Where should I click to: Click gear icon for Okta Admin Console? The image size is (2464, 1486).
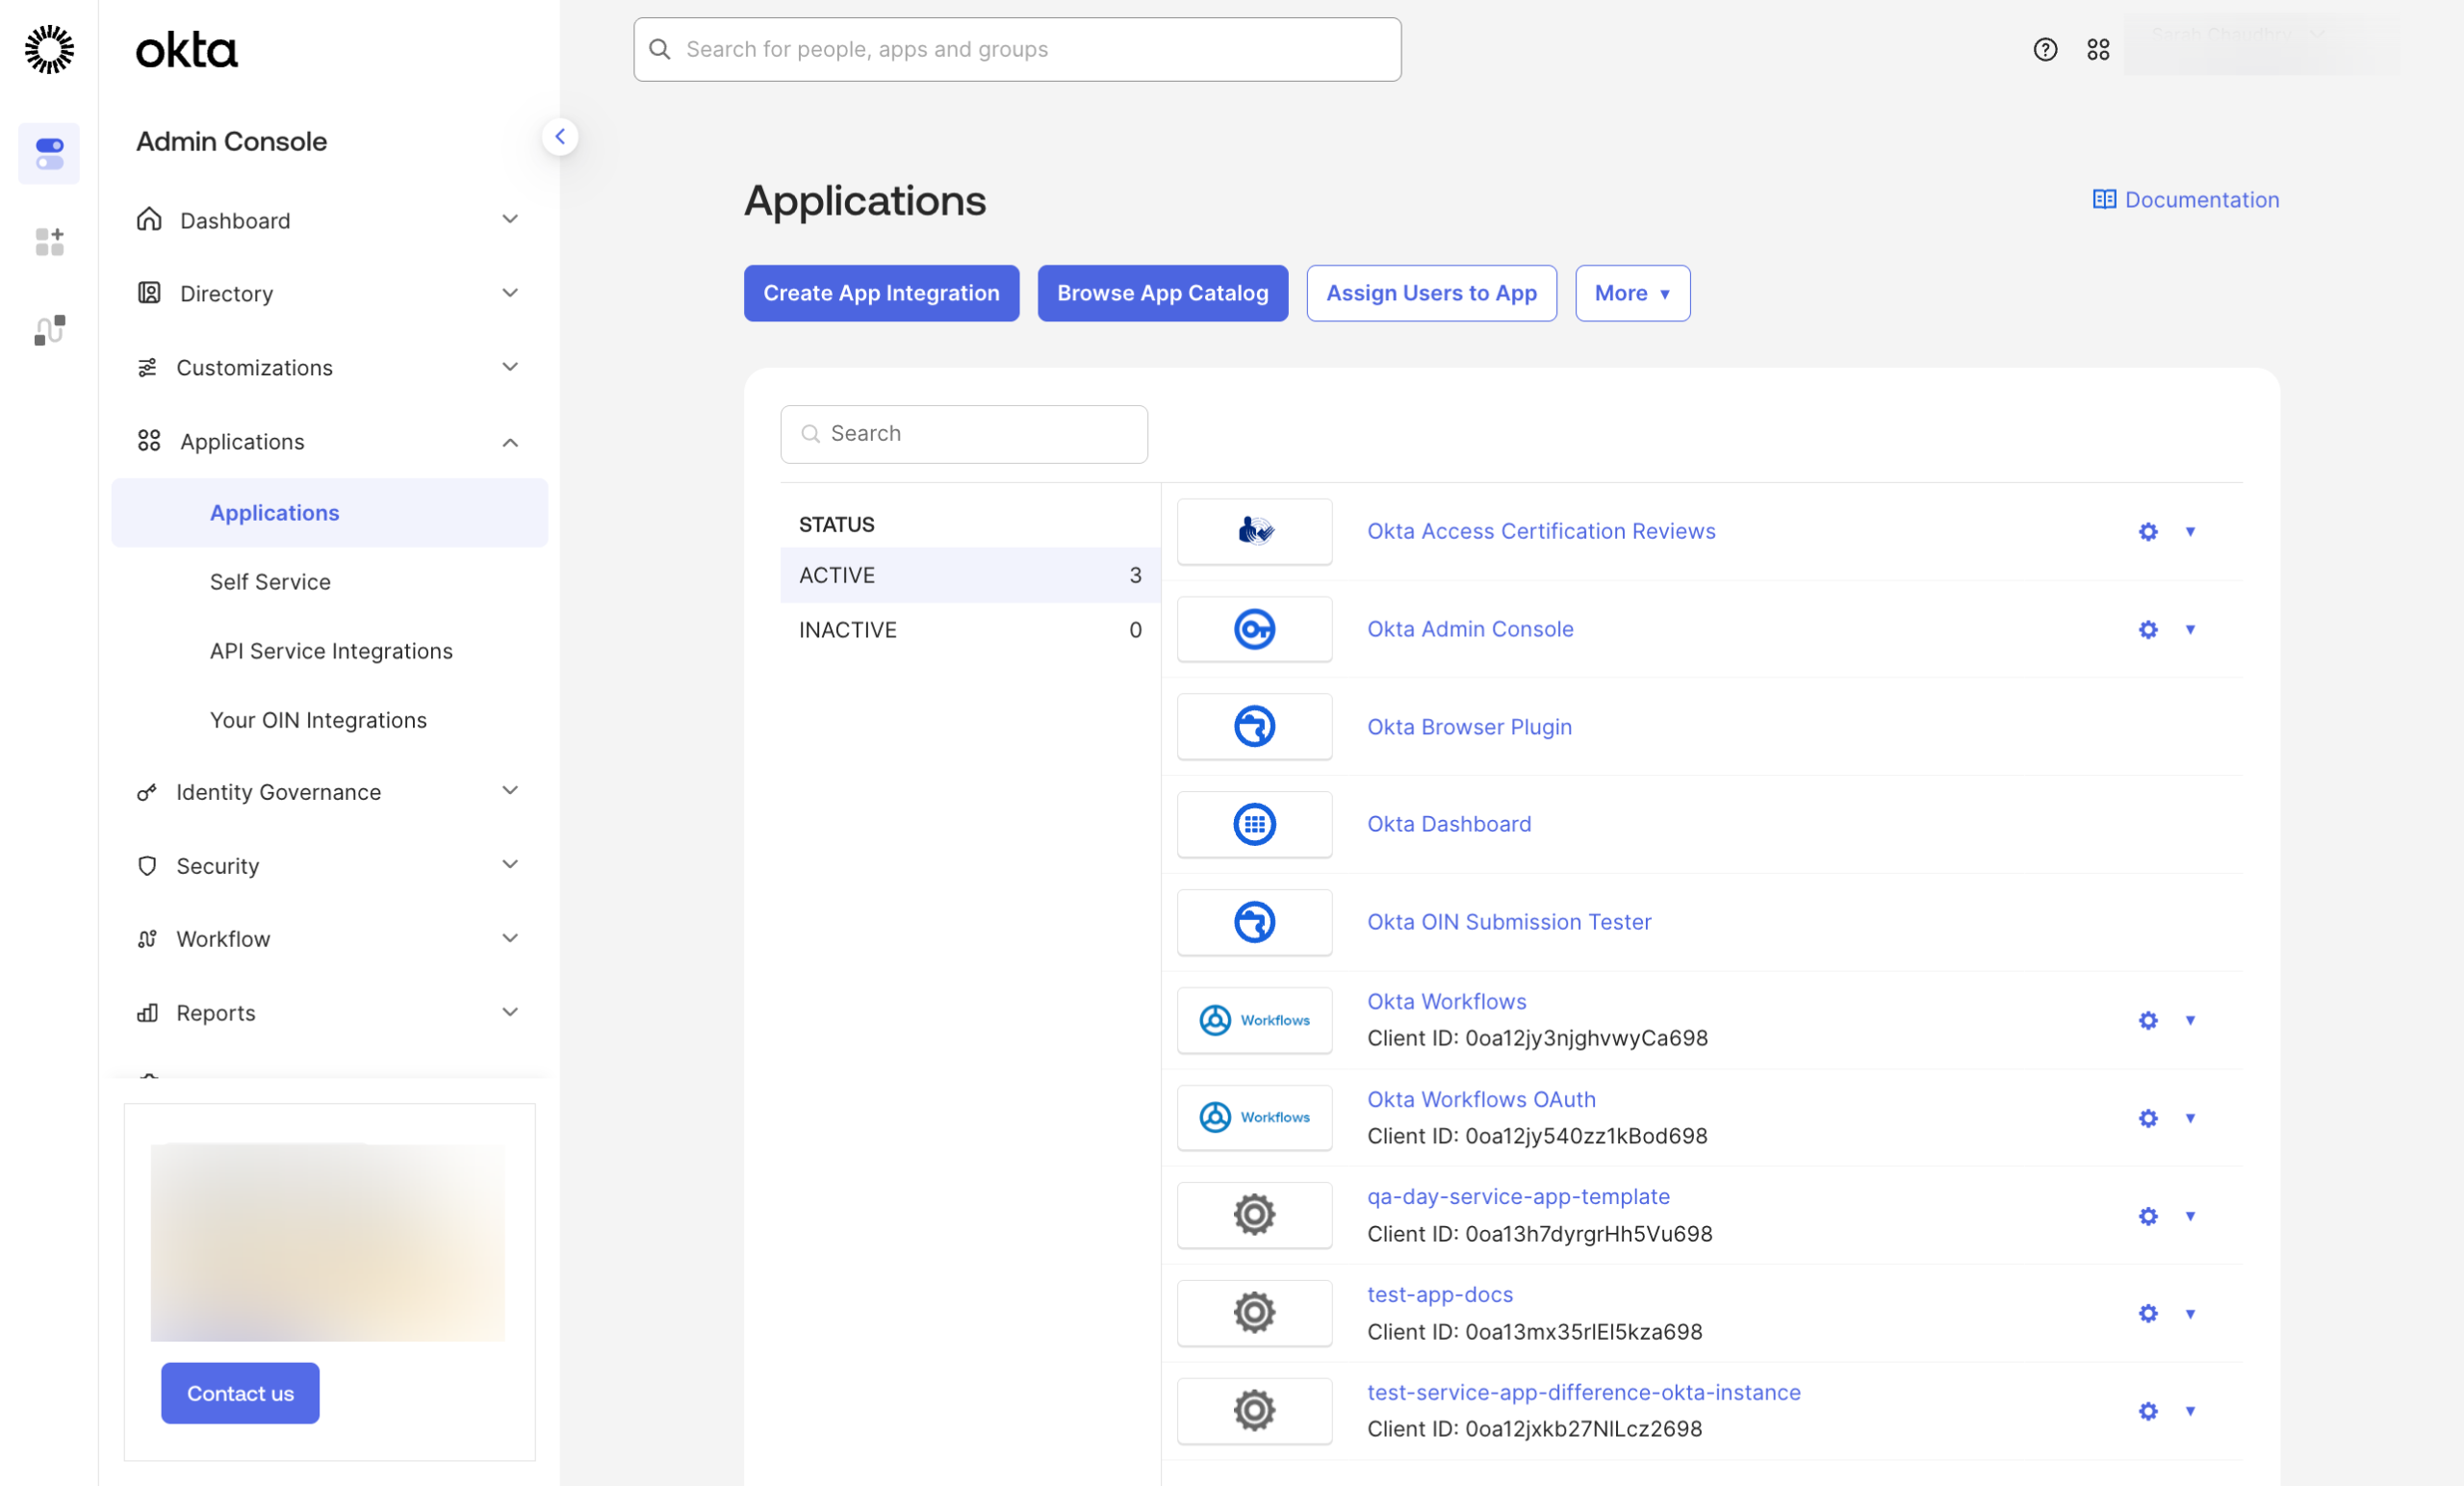click(2147, 630)
